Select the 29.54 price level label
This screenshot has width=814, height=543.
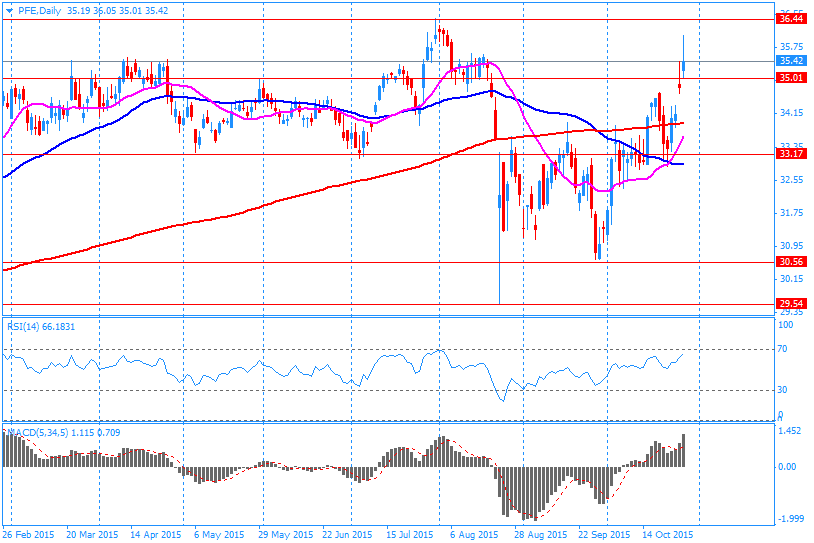pos(791,304)
